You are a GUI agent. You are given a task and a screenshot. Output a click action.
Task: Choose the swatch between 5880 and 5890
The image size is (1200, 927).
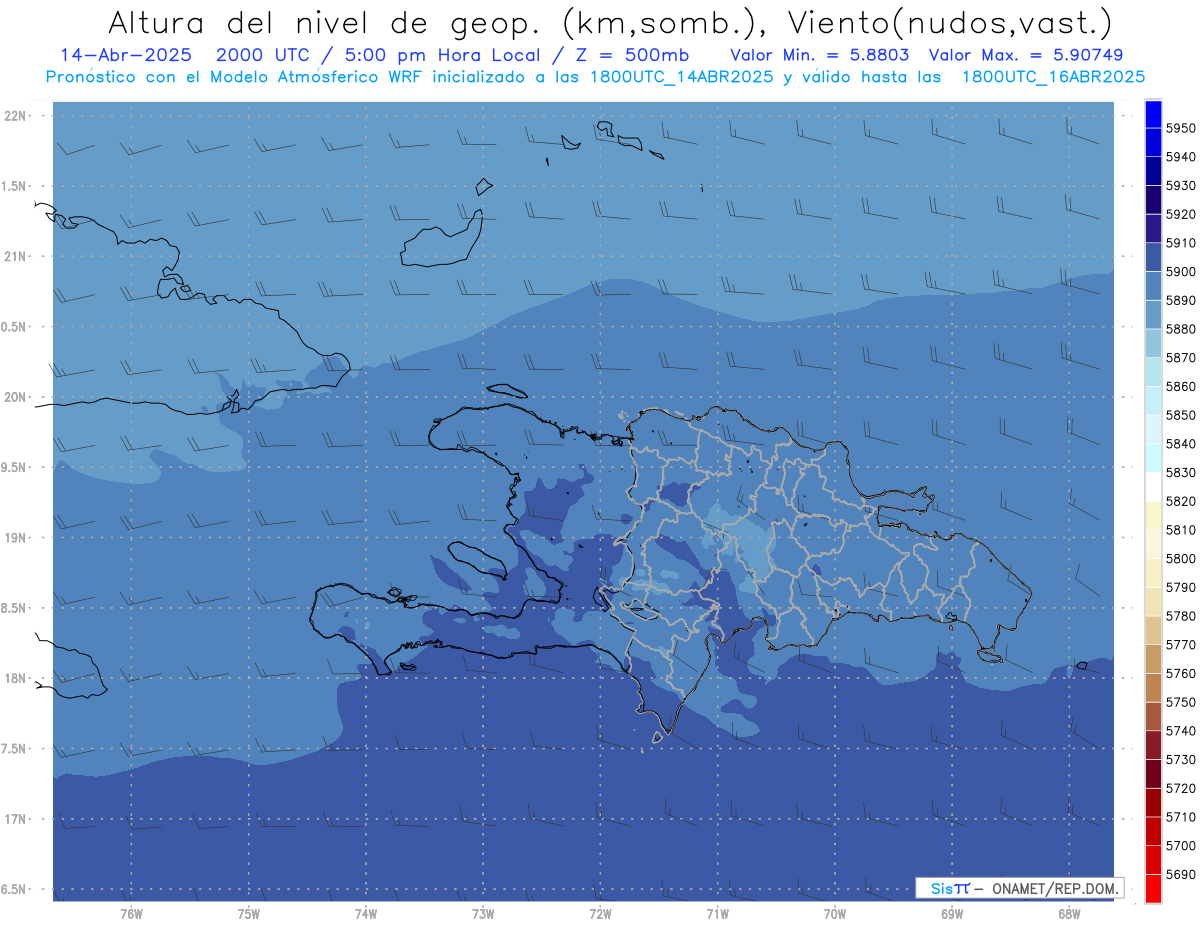1153,315
